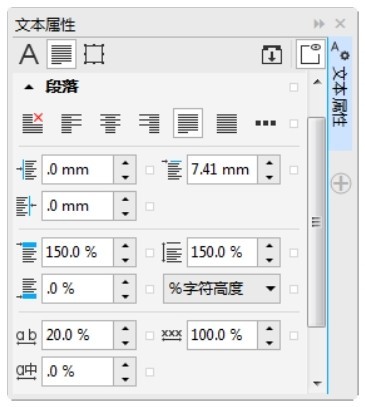The image size is (365, 407).
Task: Center-align the paragraph text
Action: [x=110, y=123]
